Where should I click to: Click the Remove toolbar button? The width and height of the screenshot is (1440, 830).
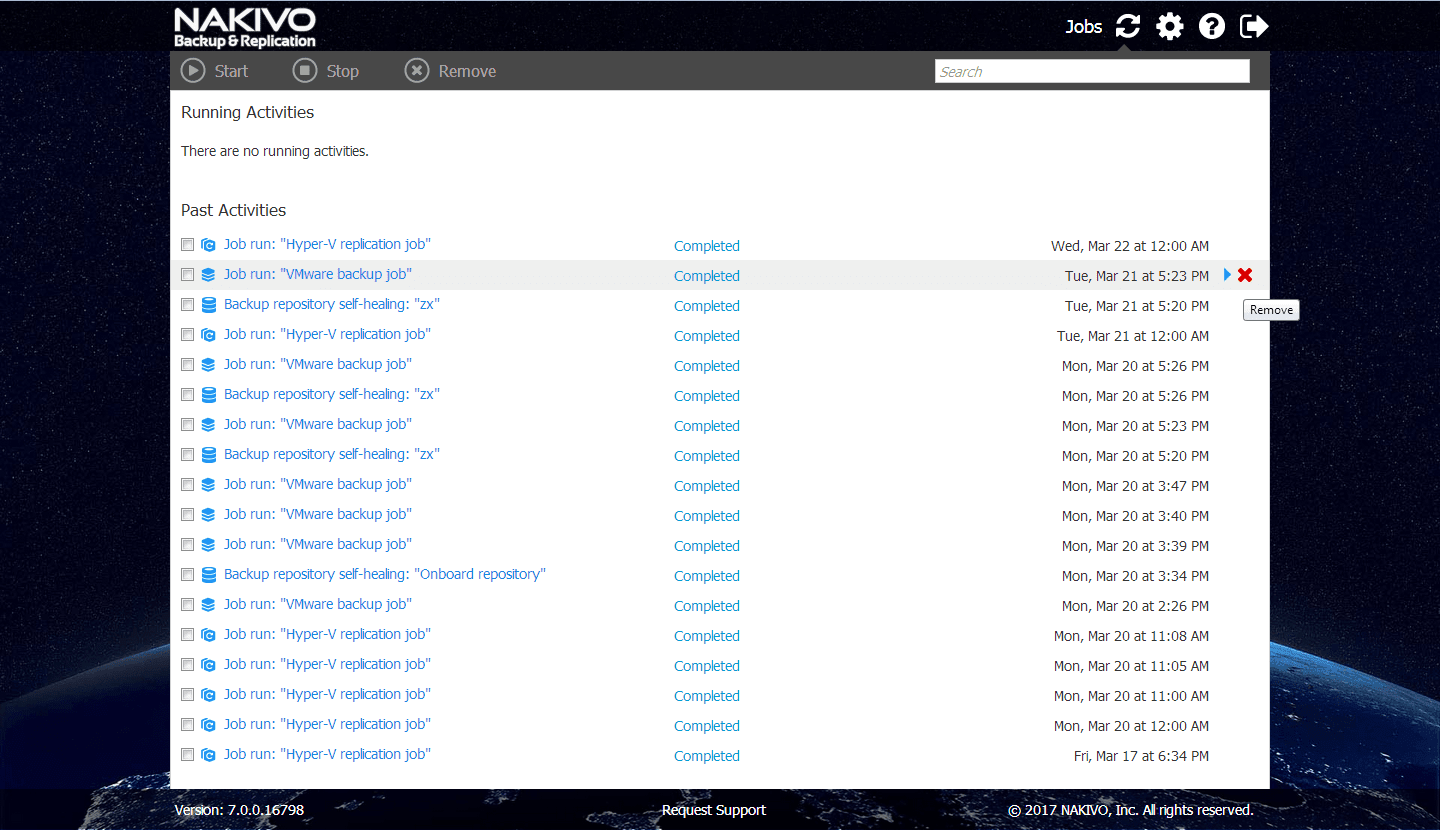click(x=450, y=71)
